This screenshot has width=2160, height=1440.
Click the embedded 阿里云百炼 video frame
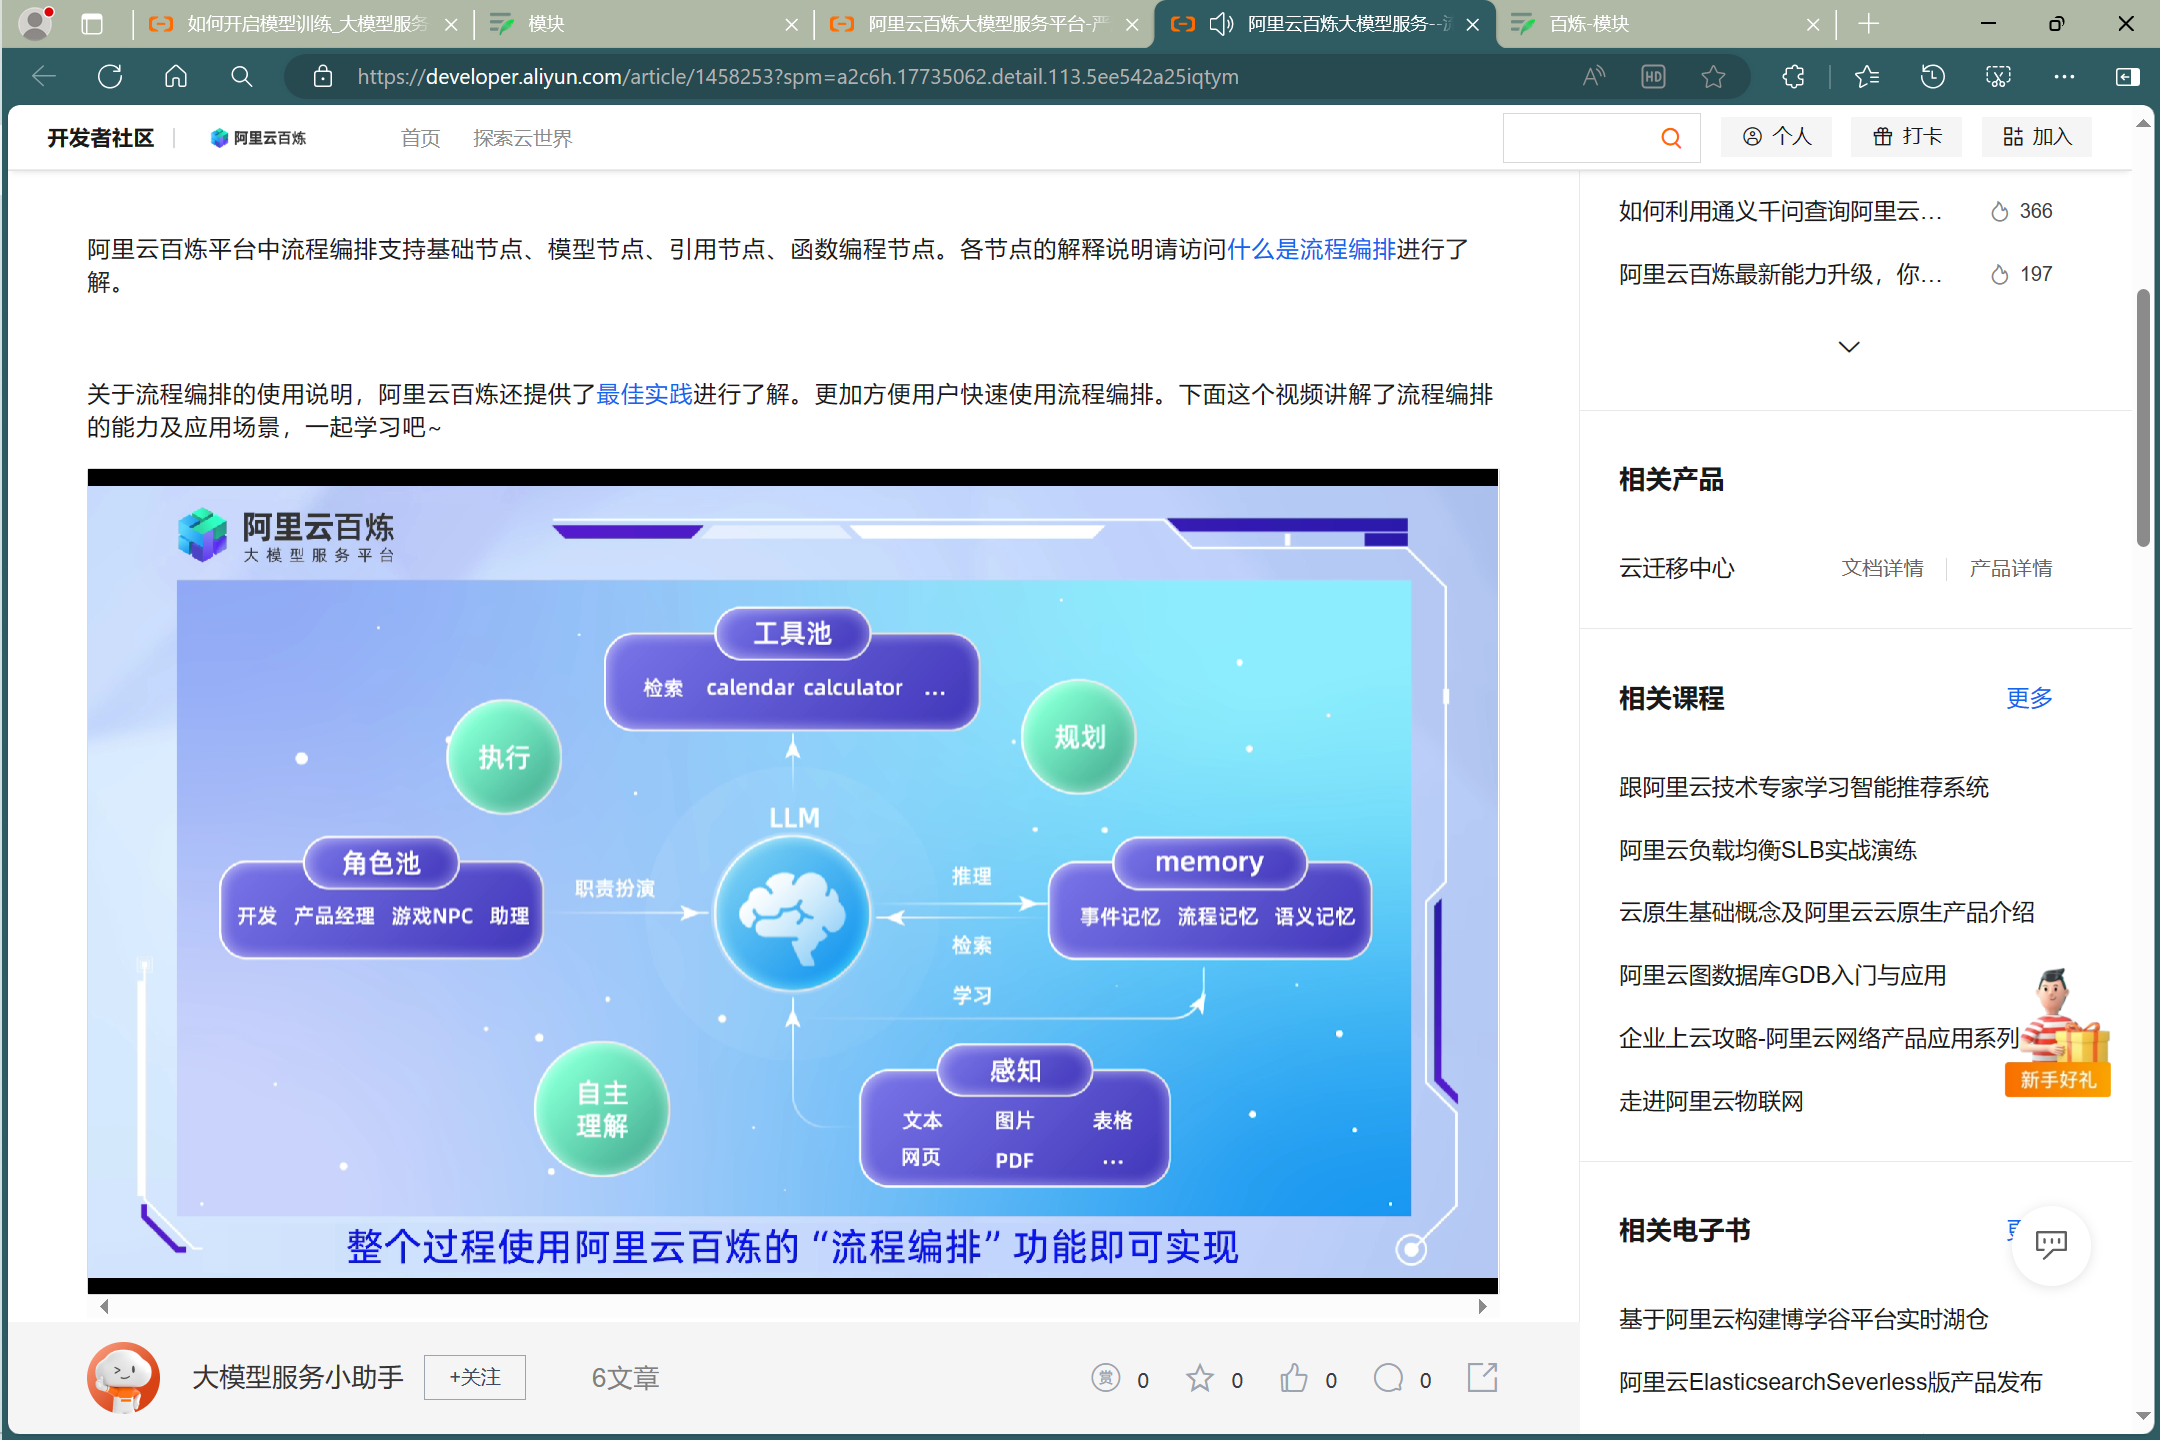[x=792, y=881]
